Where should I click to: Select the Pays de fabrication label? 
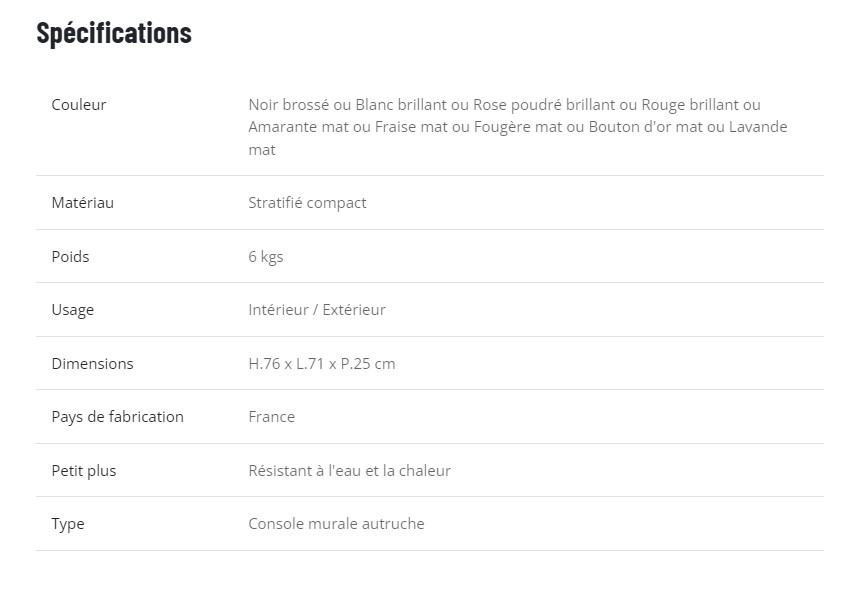tap(118, 417)
